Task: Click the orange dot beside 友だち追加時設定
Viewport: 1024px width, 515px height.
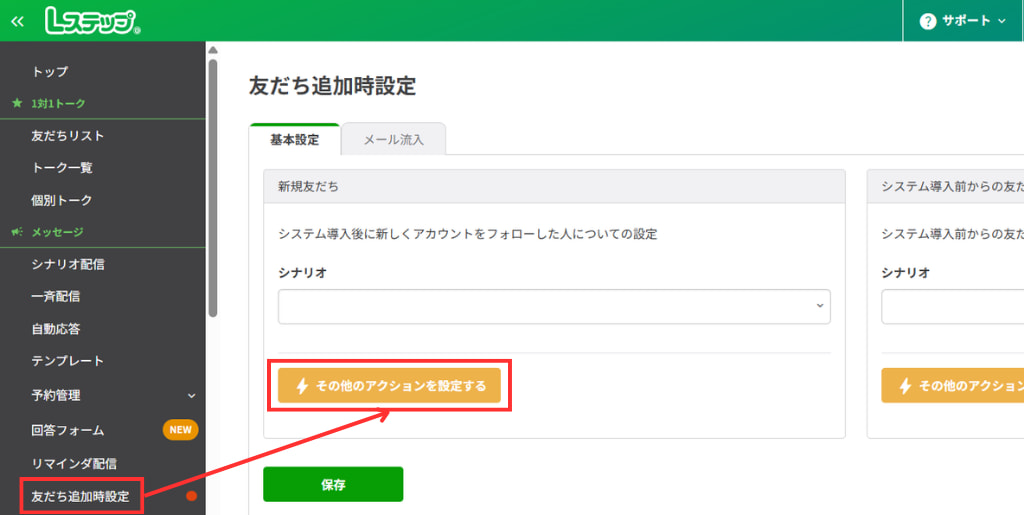Action: click(191, 496)
